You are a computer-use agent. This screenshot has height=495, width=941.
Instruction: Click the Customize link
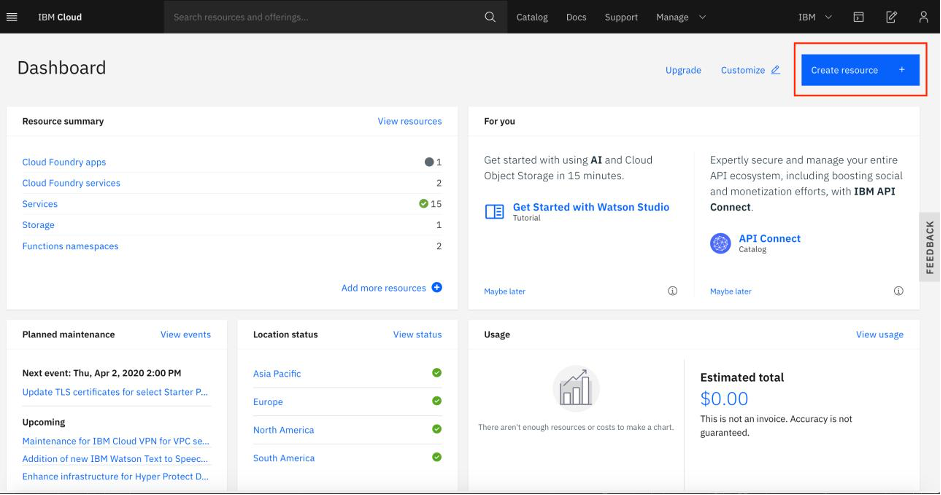click(743, 70)
